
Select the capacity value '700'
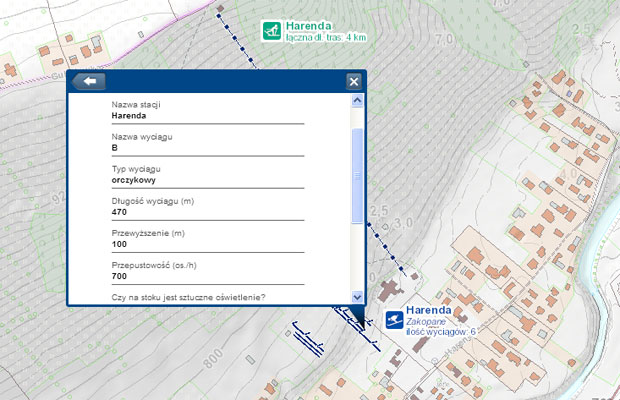(x=119, y=276)
